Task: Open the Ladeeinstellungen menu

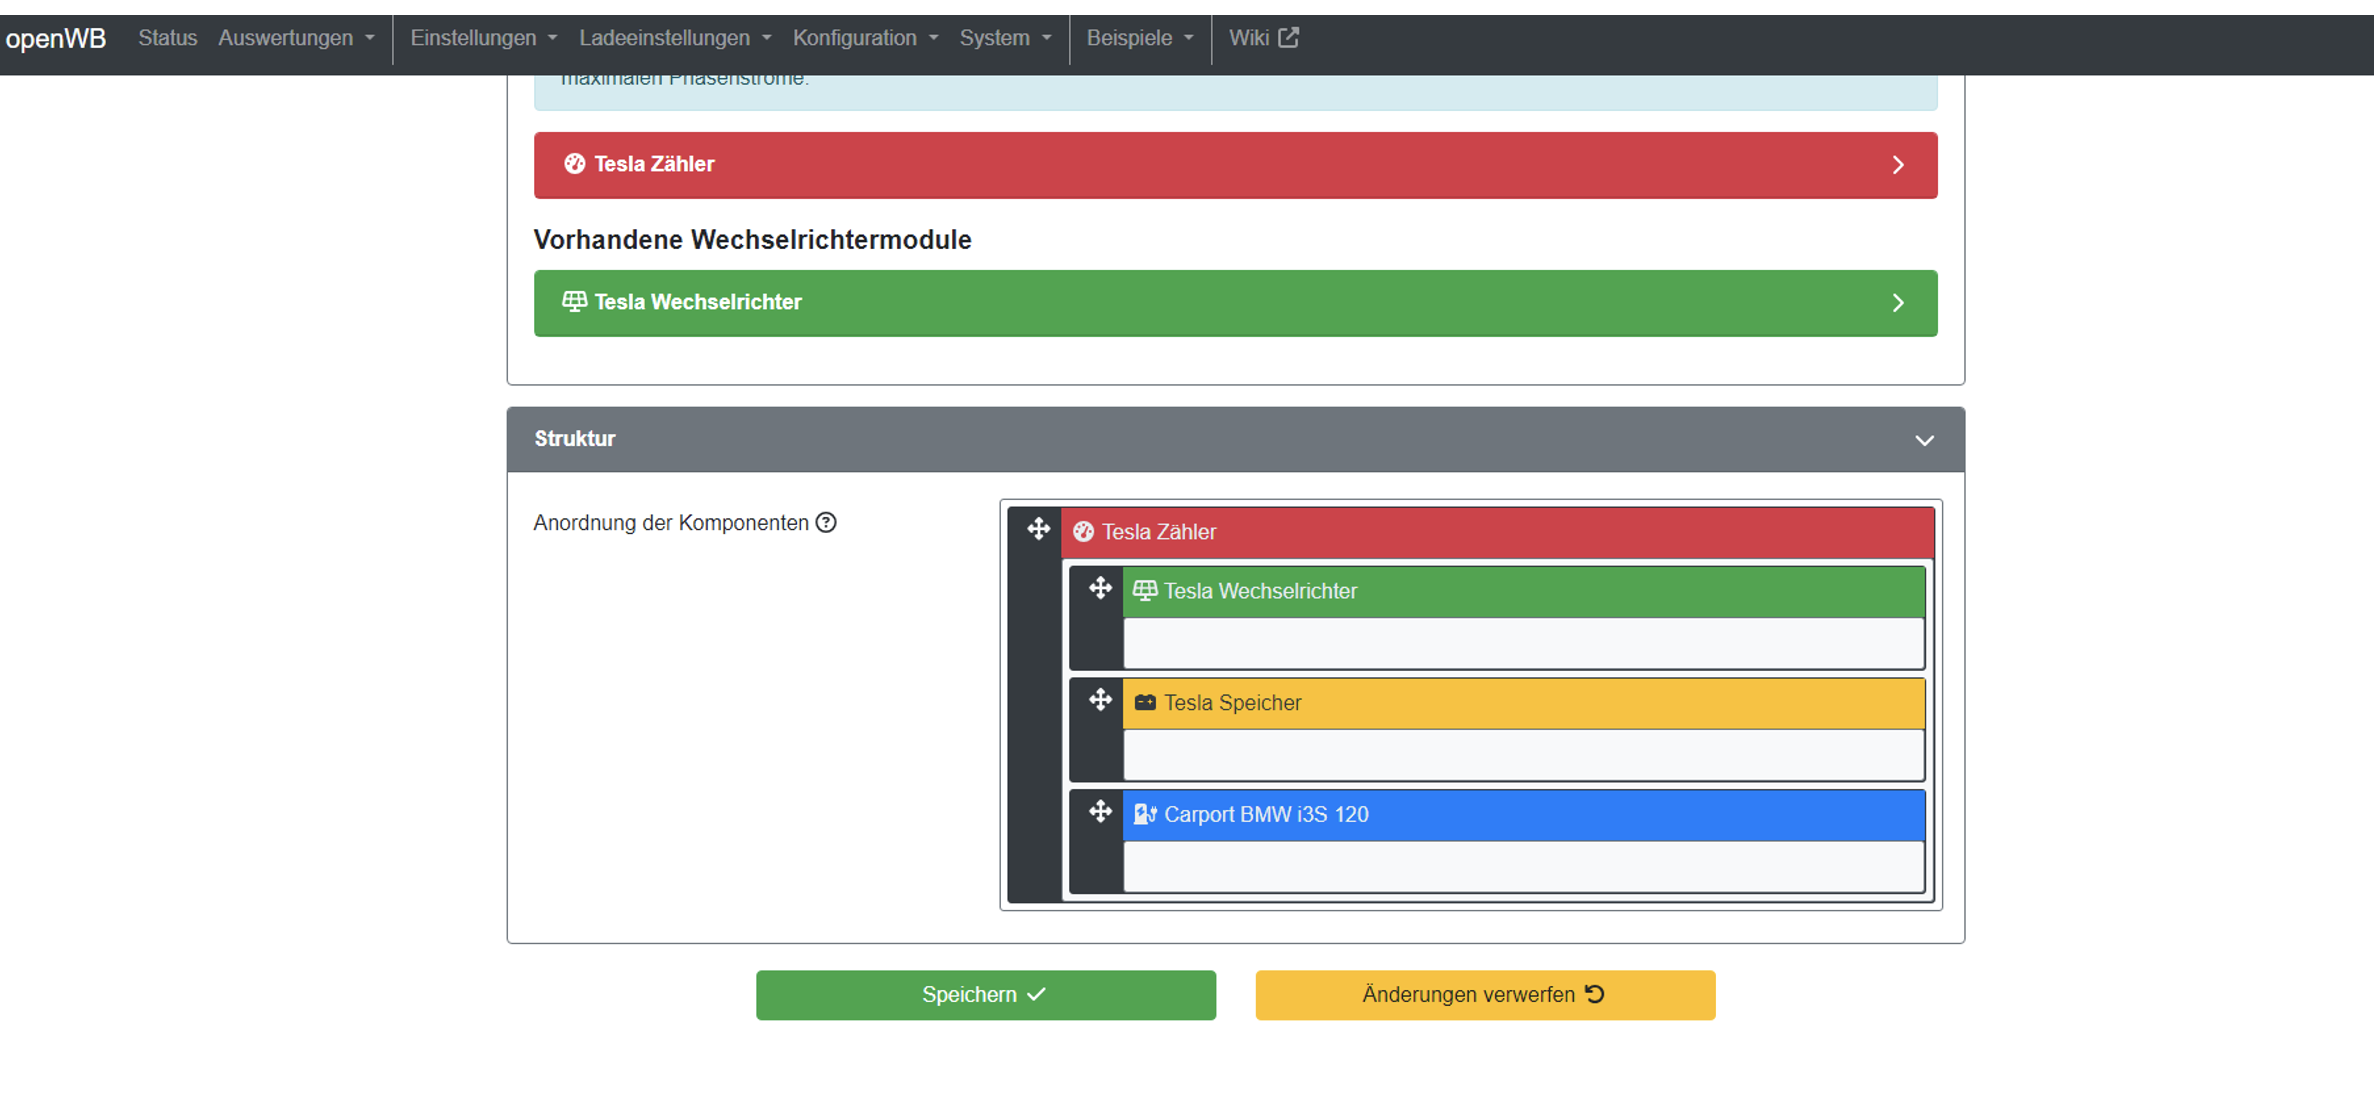Action: [x=675, y=38]
